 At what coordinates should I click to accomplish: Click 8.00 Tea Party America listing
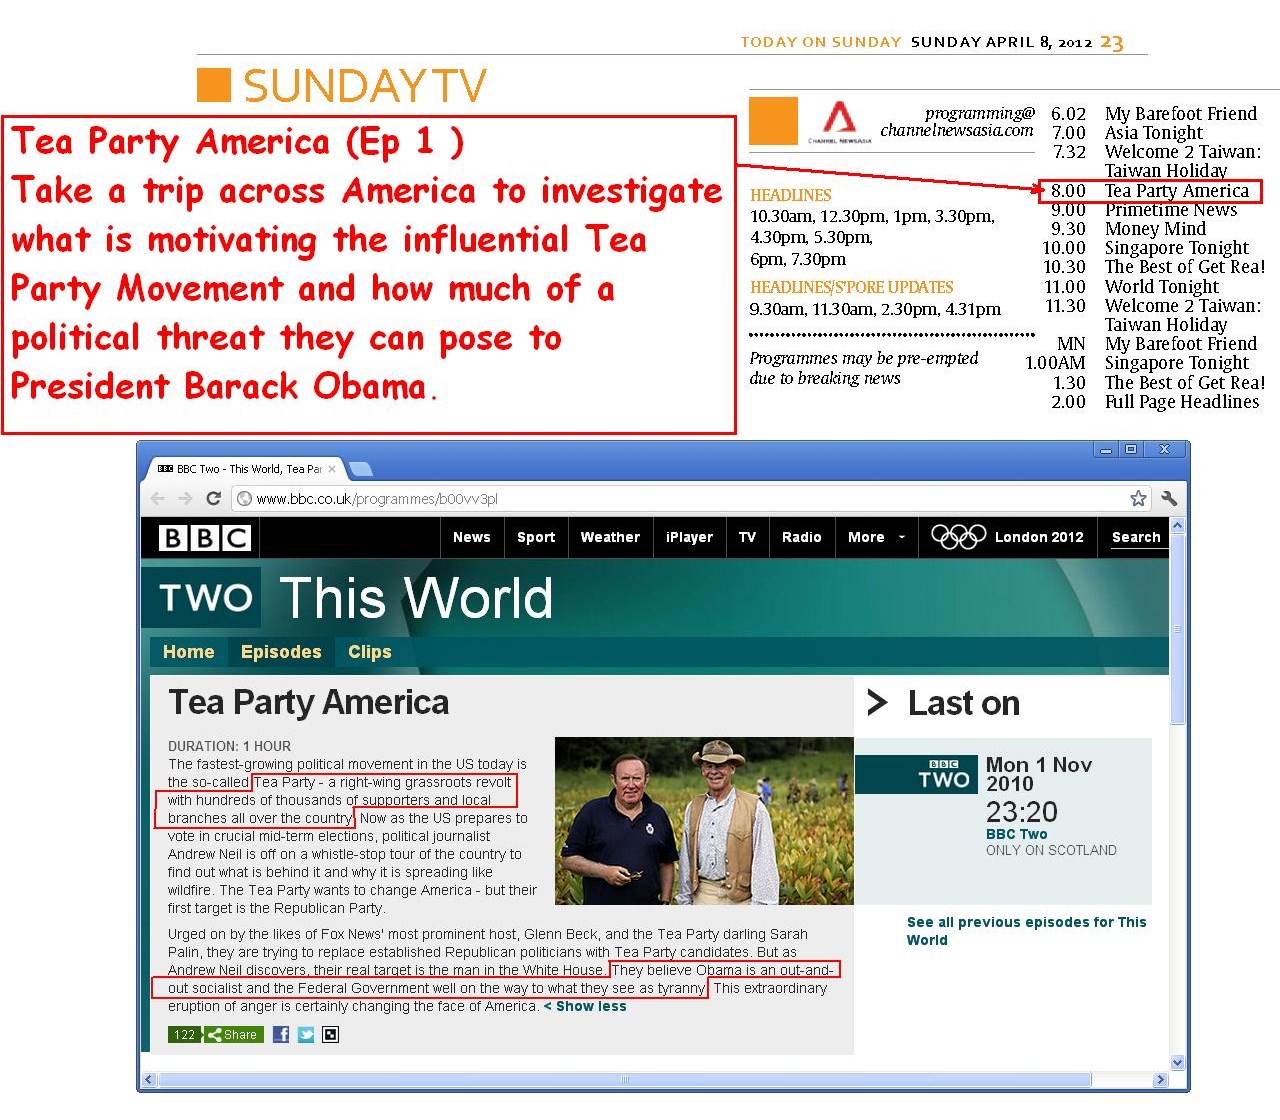[1150, 191]
